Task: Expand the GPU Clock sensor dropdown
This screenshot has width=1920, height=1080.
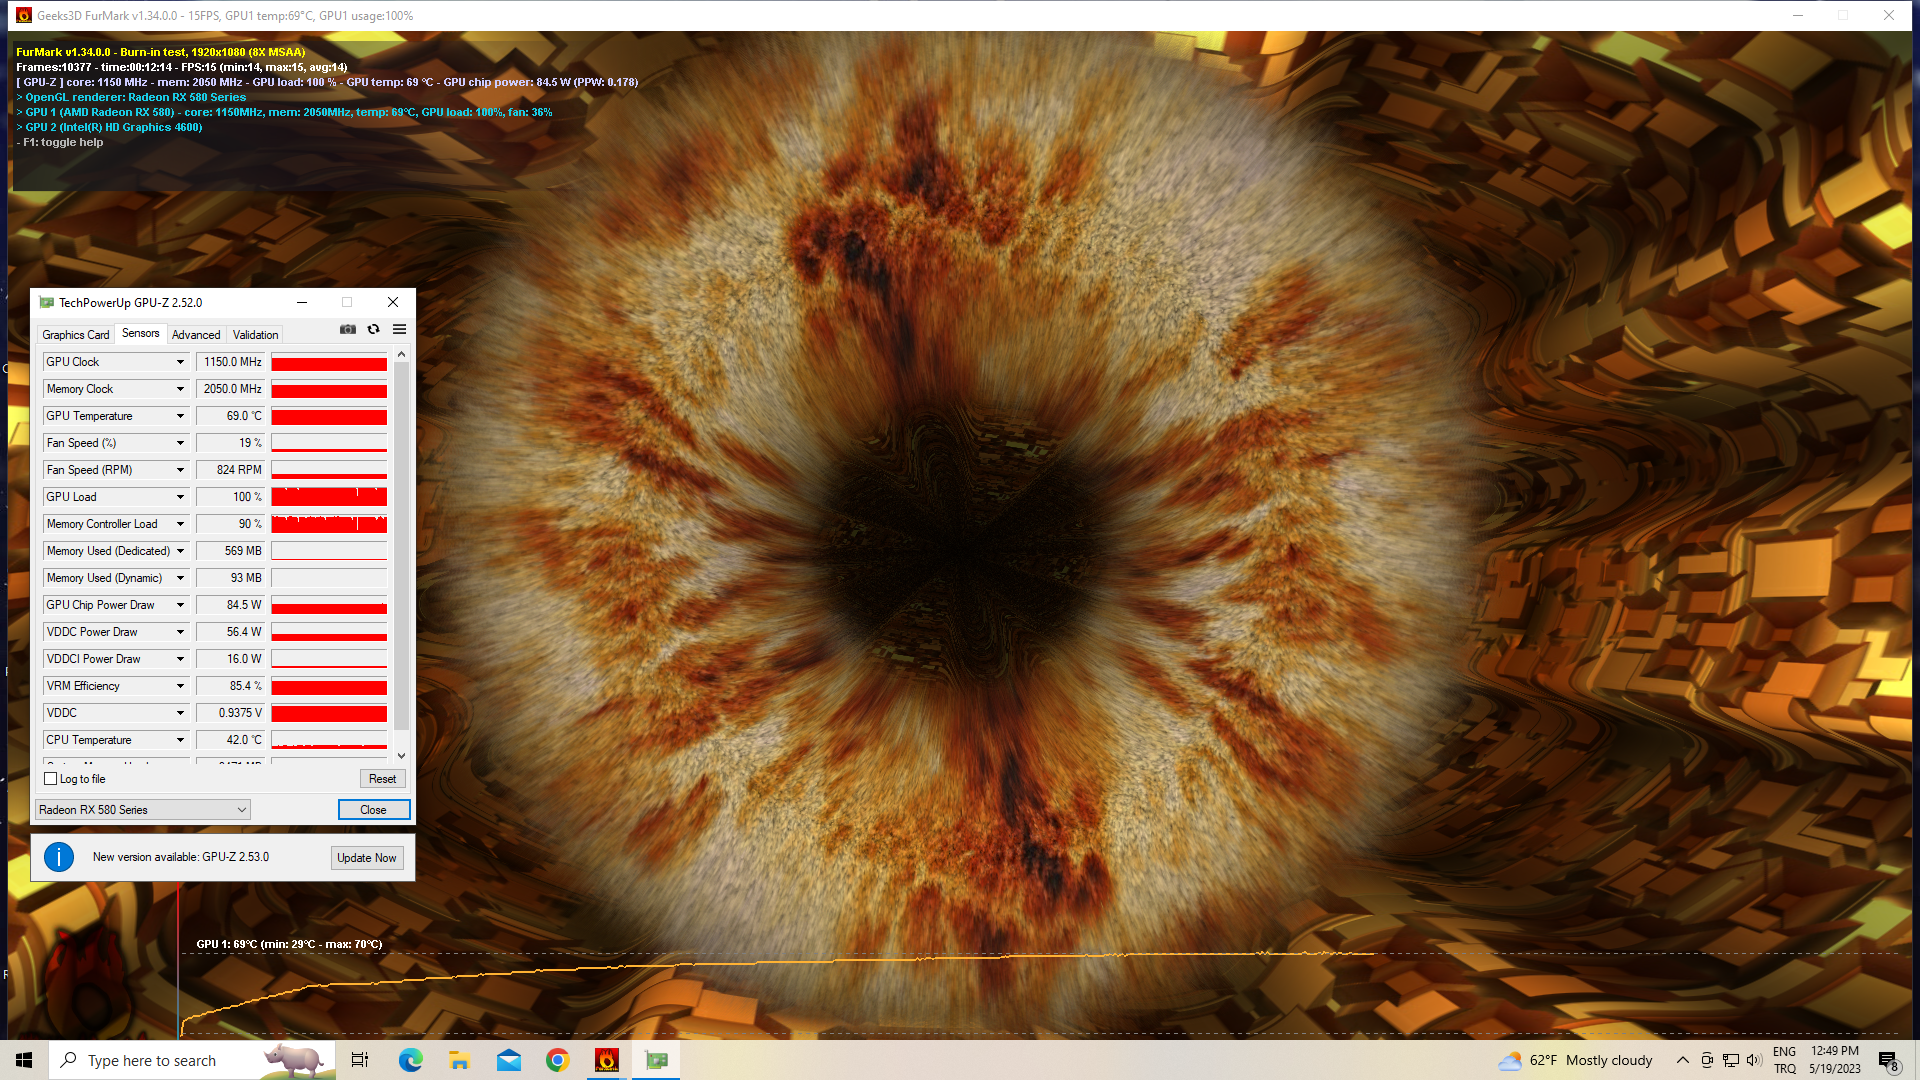Action: [x=181, y=362]
